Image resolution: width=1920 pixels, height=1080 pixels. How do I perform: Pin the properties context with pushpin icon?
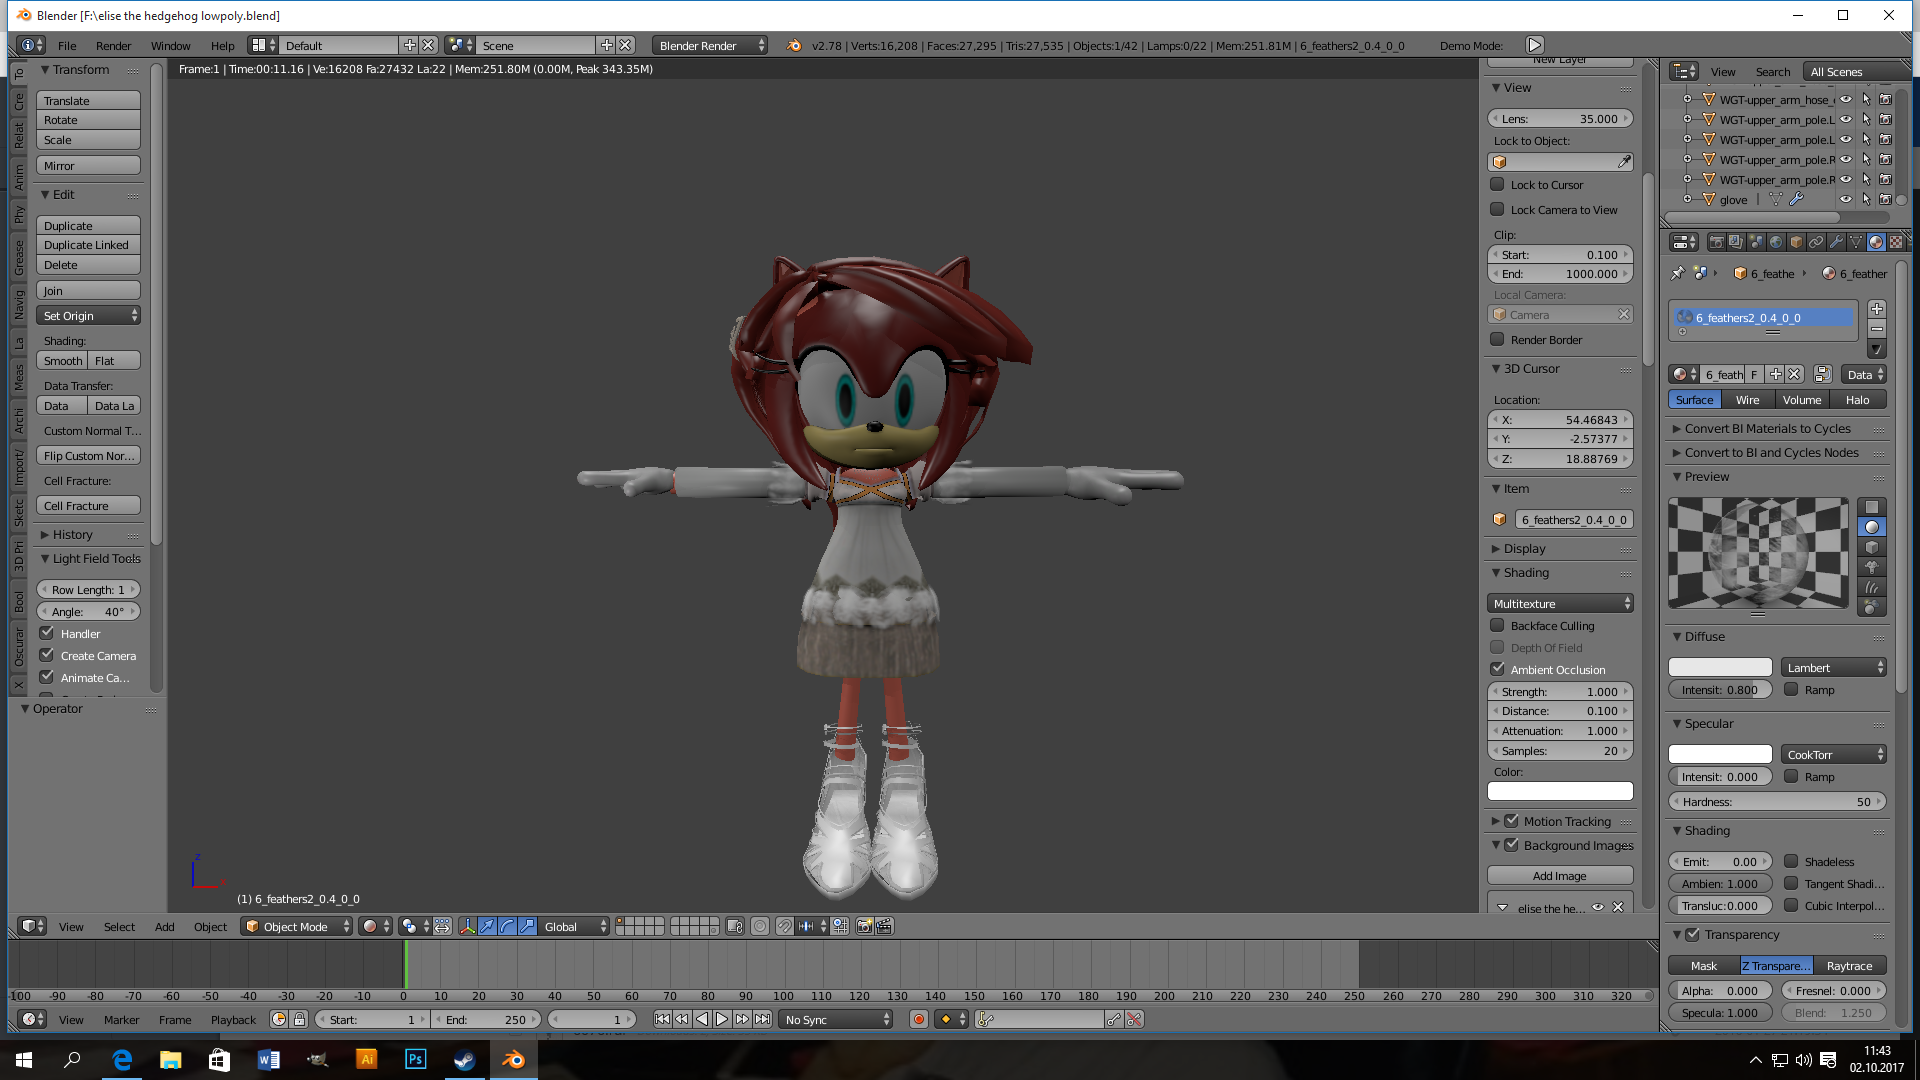(x=1678, y=273)
